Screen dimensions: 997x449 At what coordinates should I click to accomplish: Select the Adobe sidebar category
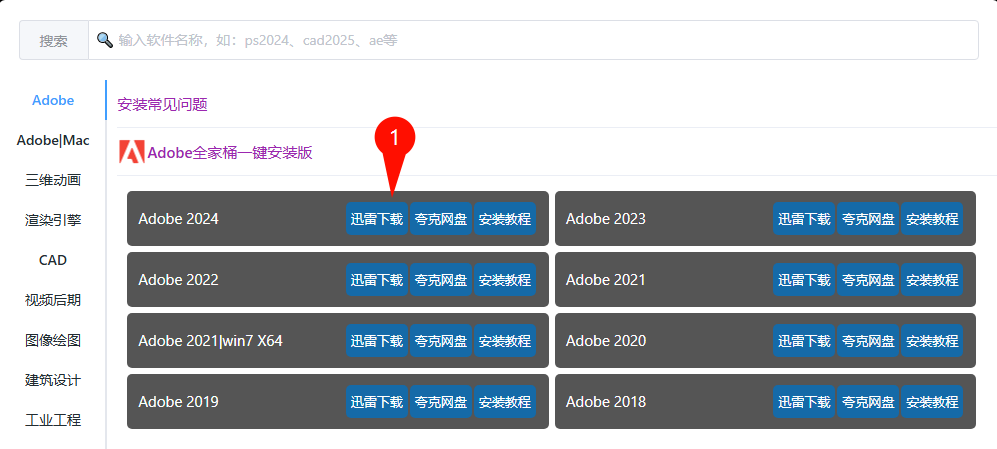[53, 100]
